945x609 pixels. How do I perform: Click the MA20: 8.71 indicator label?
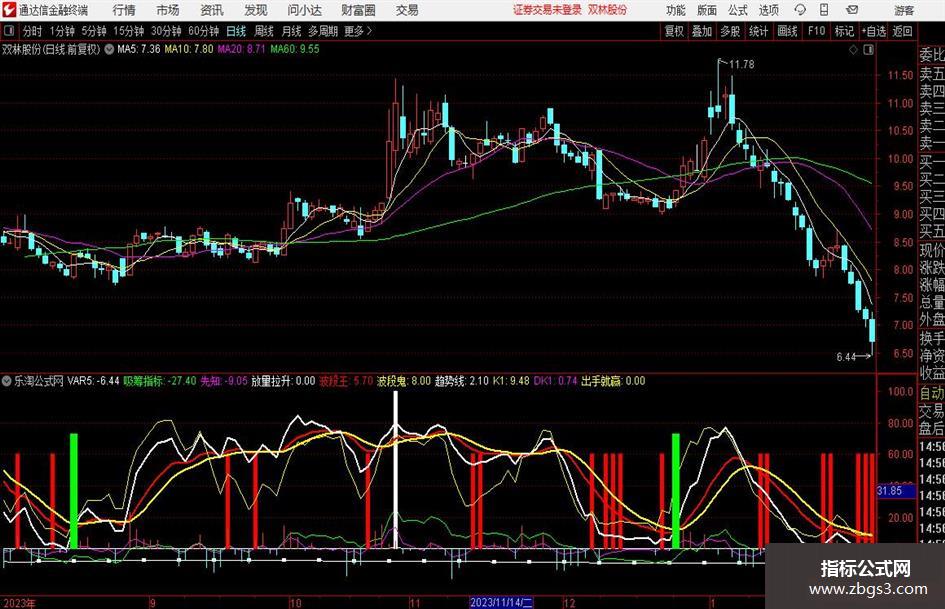tap(241, 49)
